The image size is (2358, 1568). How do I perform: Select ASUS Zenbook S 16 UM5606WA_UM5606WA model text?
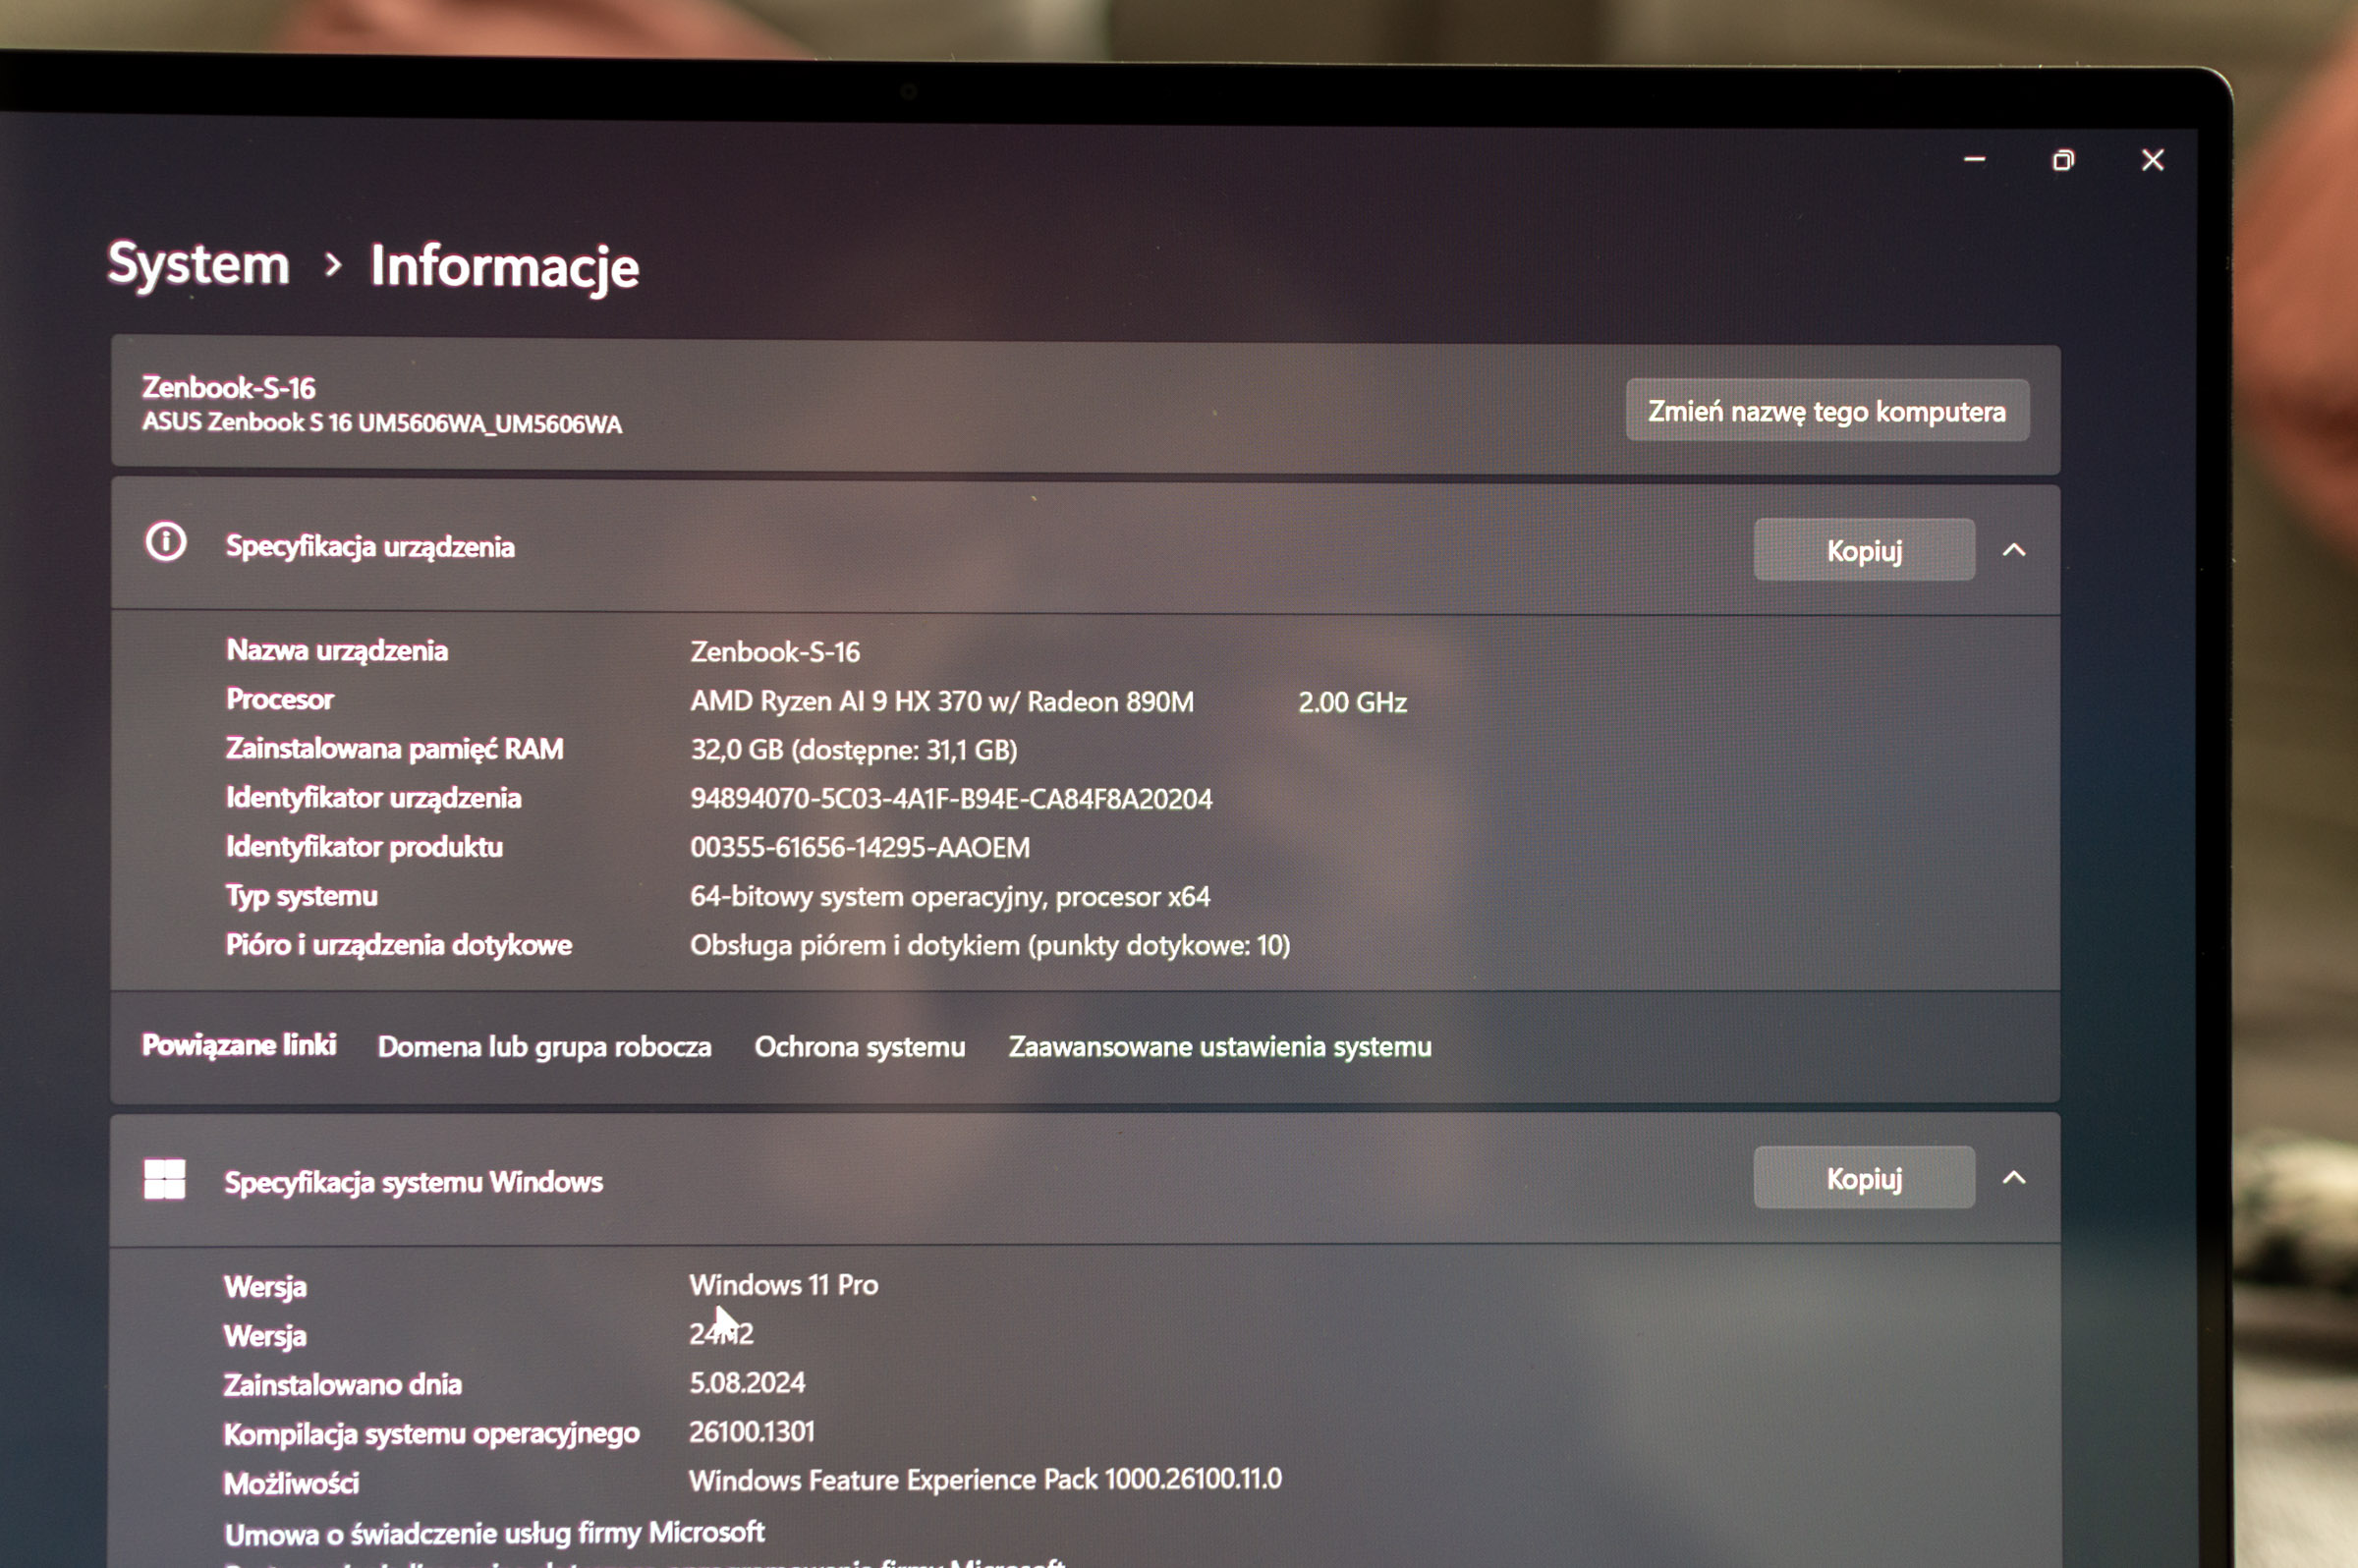coord(382,423)
